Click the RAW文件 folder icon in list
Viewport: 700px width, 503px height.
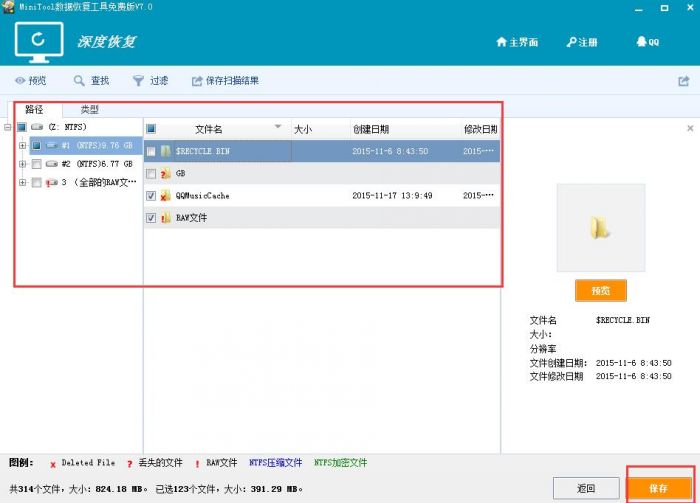pos(166,218)
